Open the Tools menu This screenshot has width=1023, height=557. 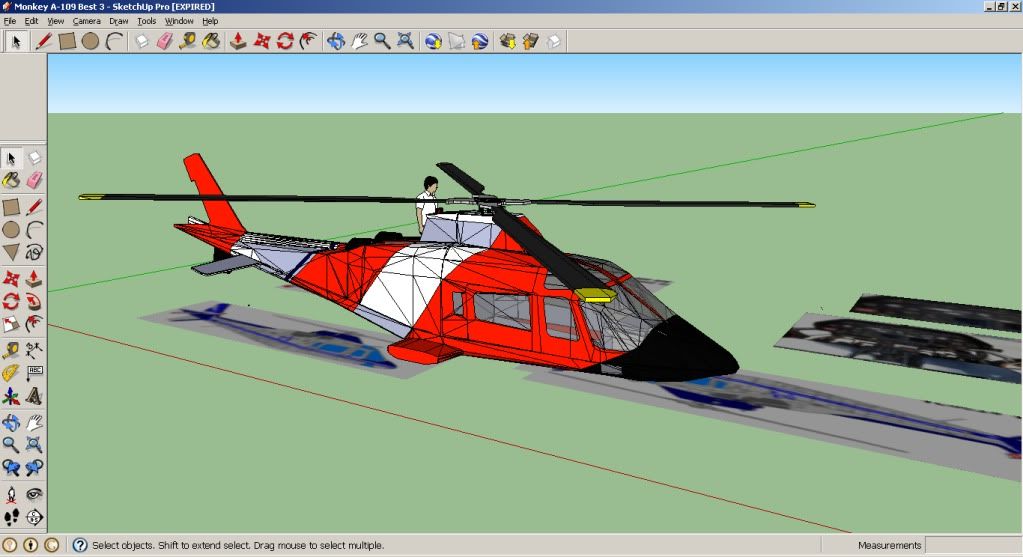[x=147, y=21]
